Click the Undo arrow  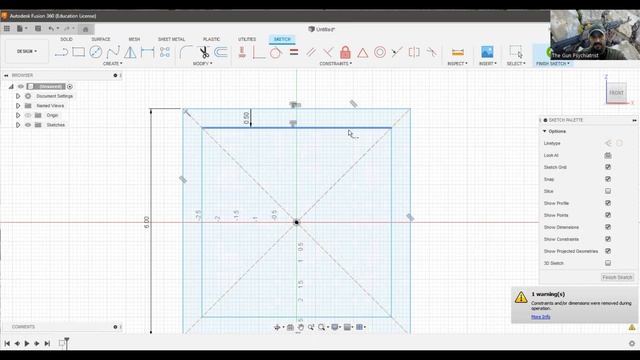51,29
